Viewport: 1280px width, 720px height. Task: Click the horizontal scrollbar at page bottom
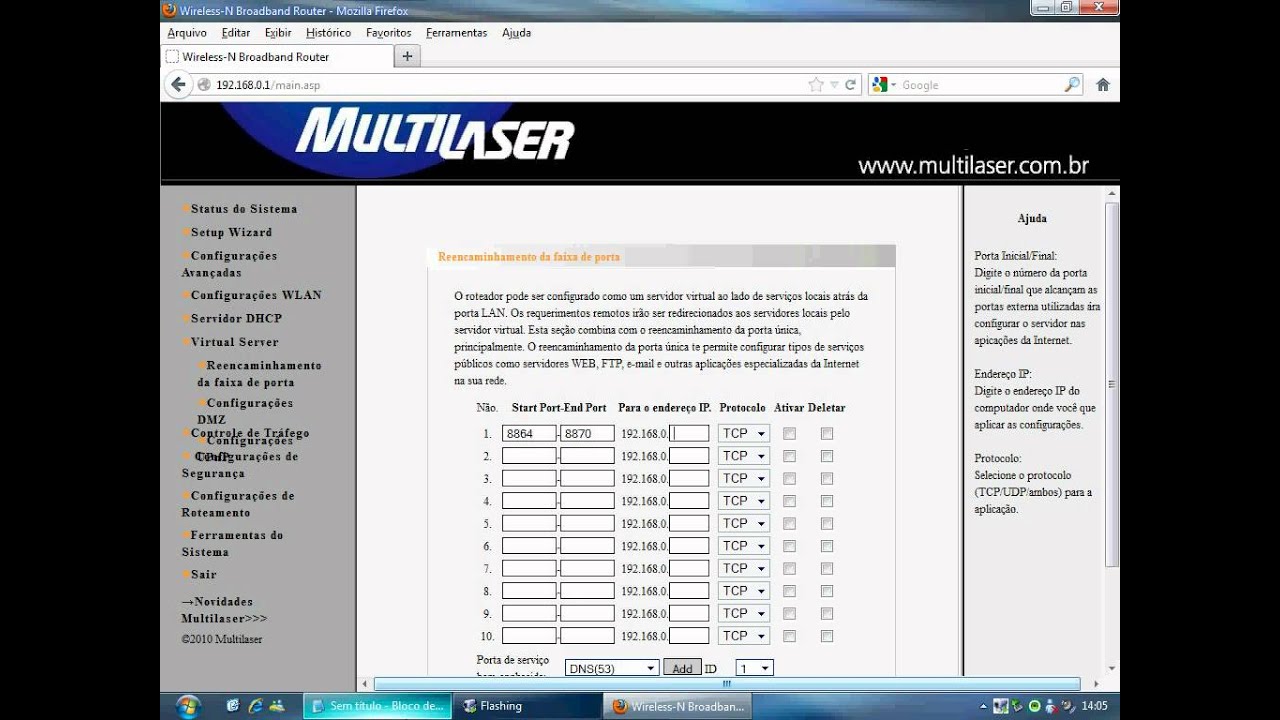727,684
